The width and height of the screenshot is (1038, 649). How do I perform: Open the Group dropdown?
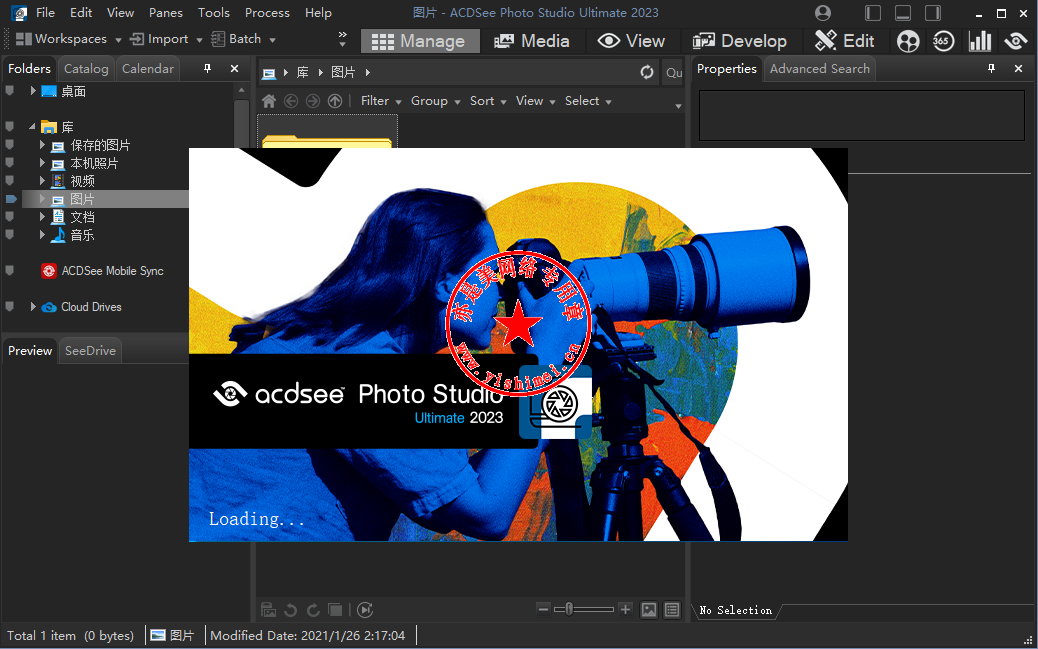point(435,101)
